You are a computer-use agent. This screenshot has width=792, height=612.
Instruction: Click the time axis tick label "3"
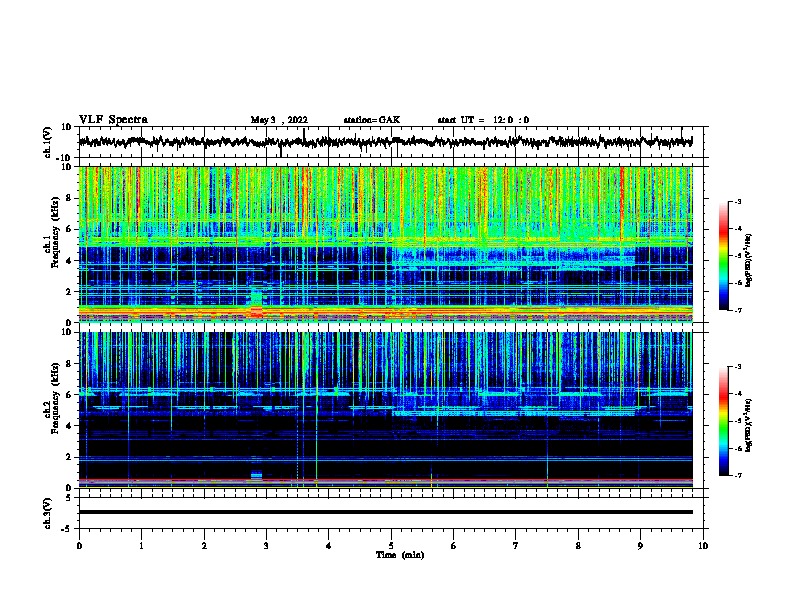point(266,546)
